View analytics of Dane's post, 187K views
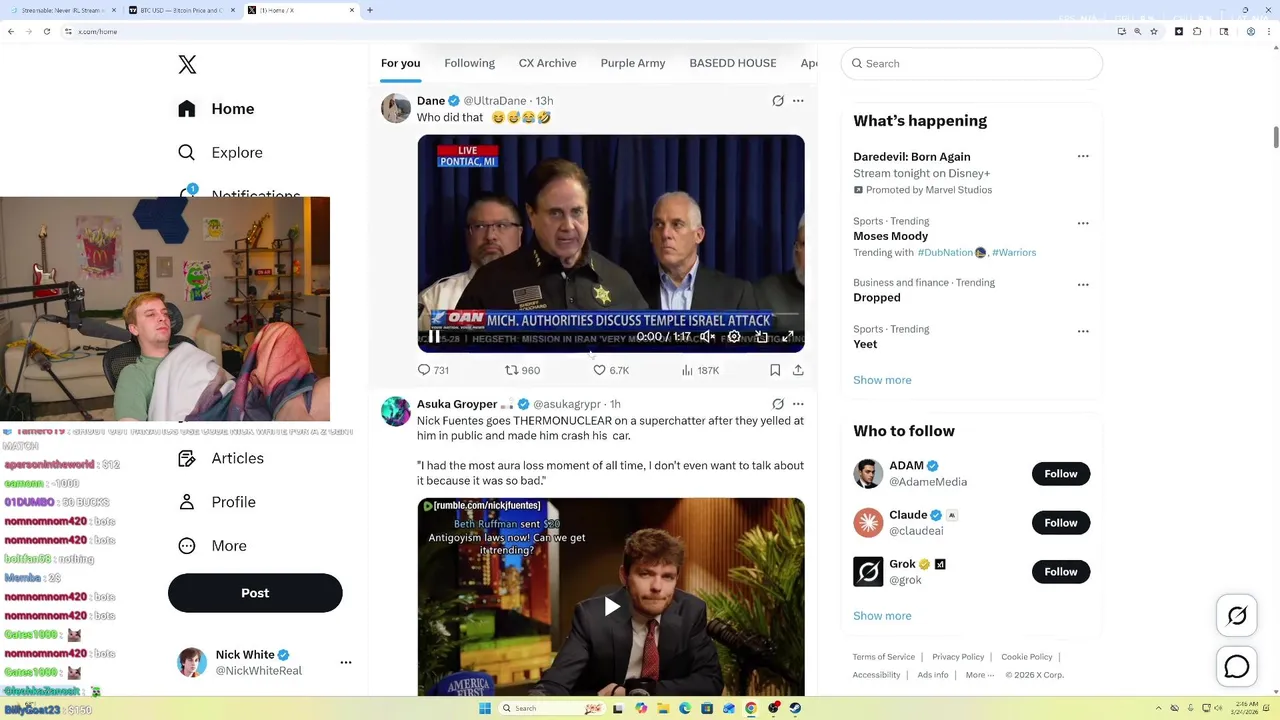1280x720 pixels. (x=700, y=370)
